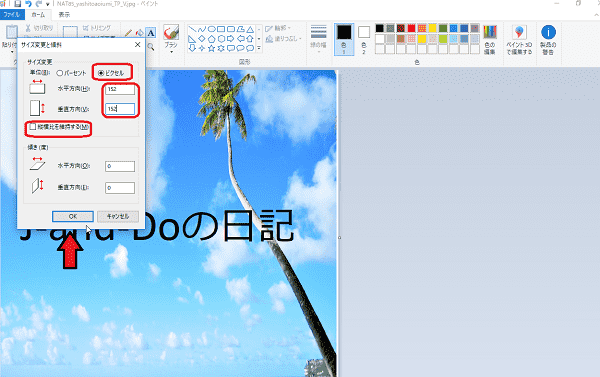This screenshot has width=600, height=377.
Task: Click ペイント 3D で編集する button
Action: coord(519,40)
